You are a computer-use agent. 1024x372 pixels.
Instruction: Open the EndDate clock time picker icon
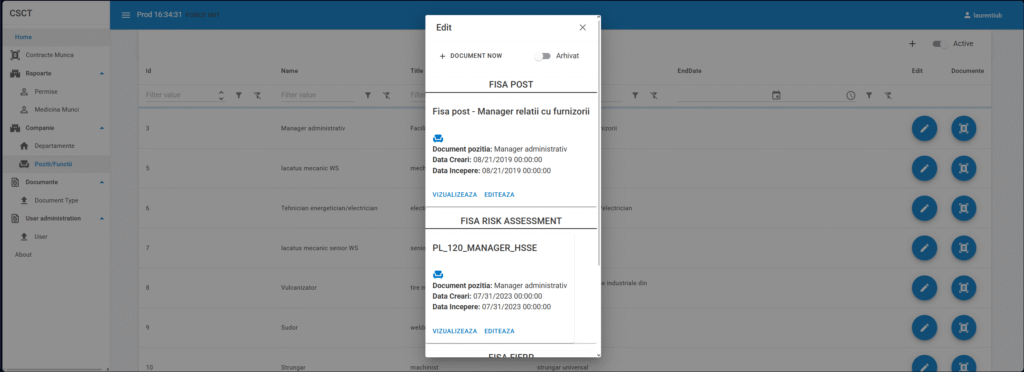point(851,95)
